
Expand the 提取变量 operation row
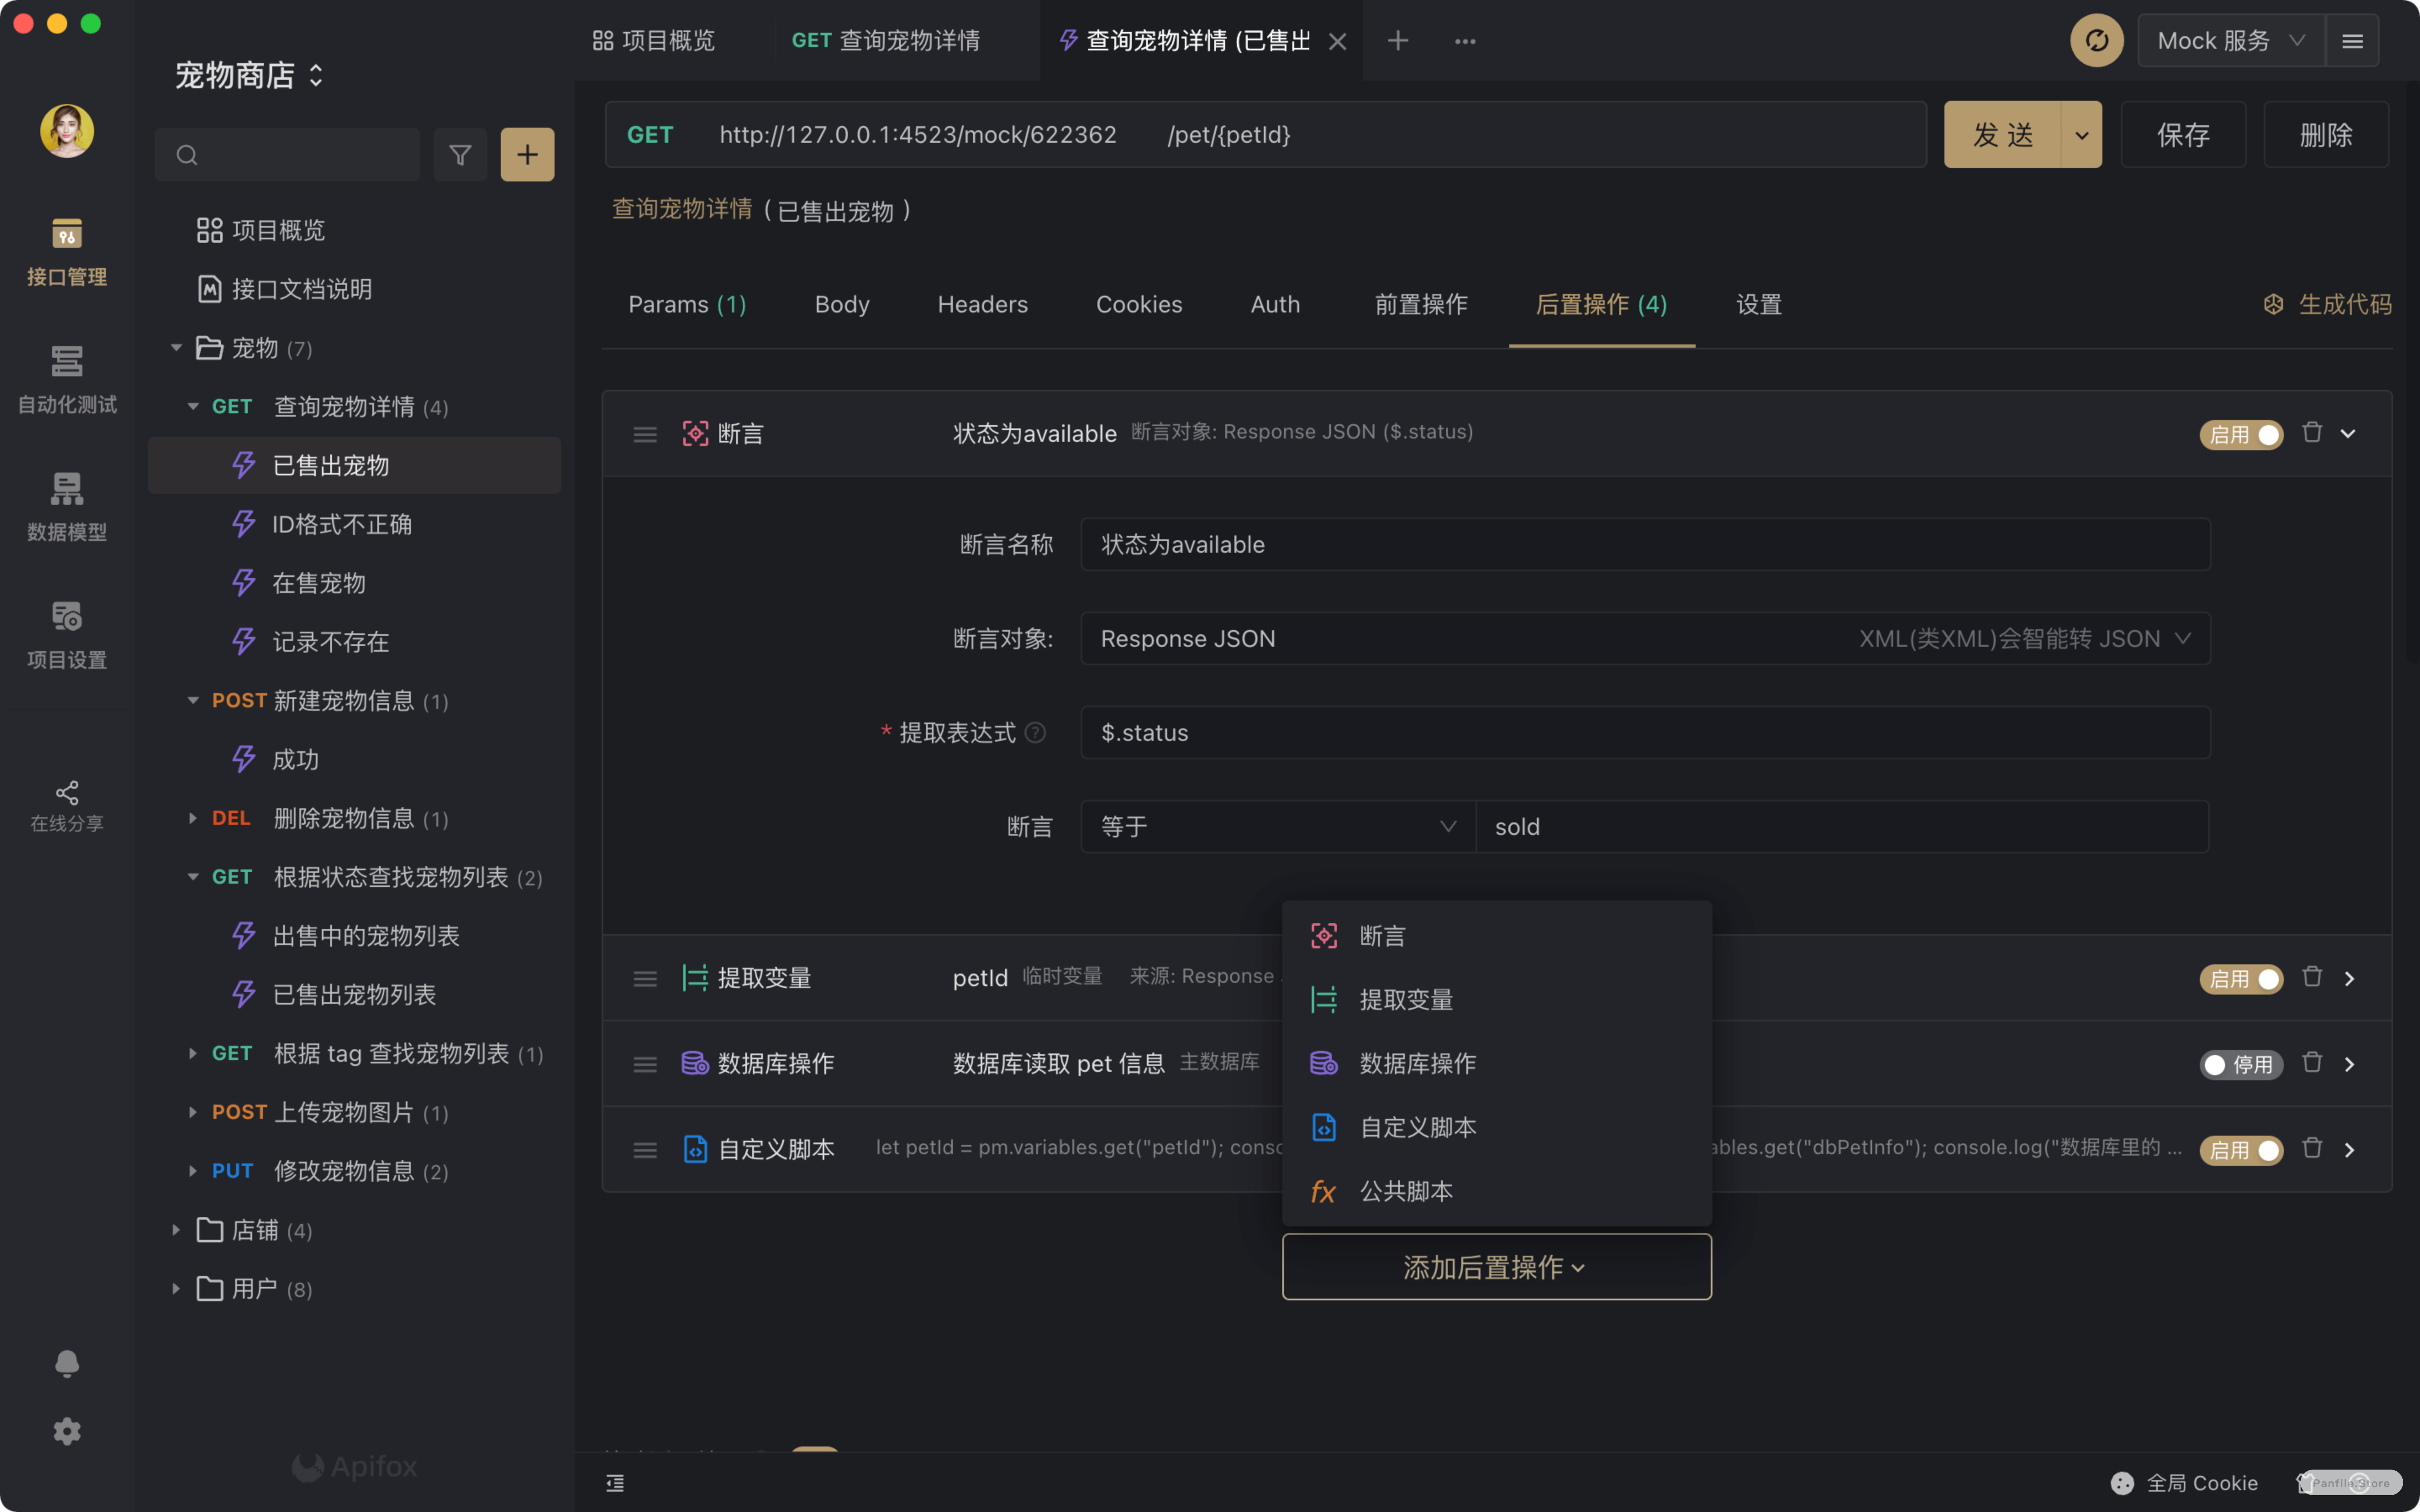[x=2349, y=978]
